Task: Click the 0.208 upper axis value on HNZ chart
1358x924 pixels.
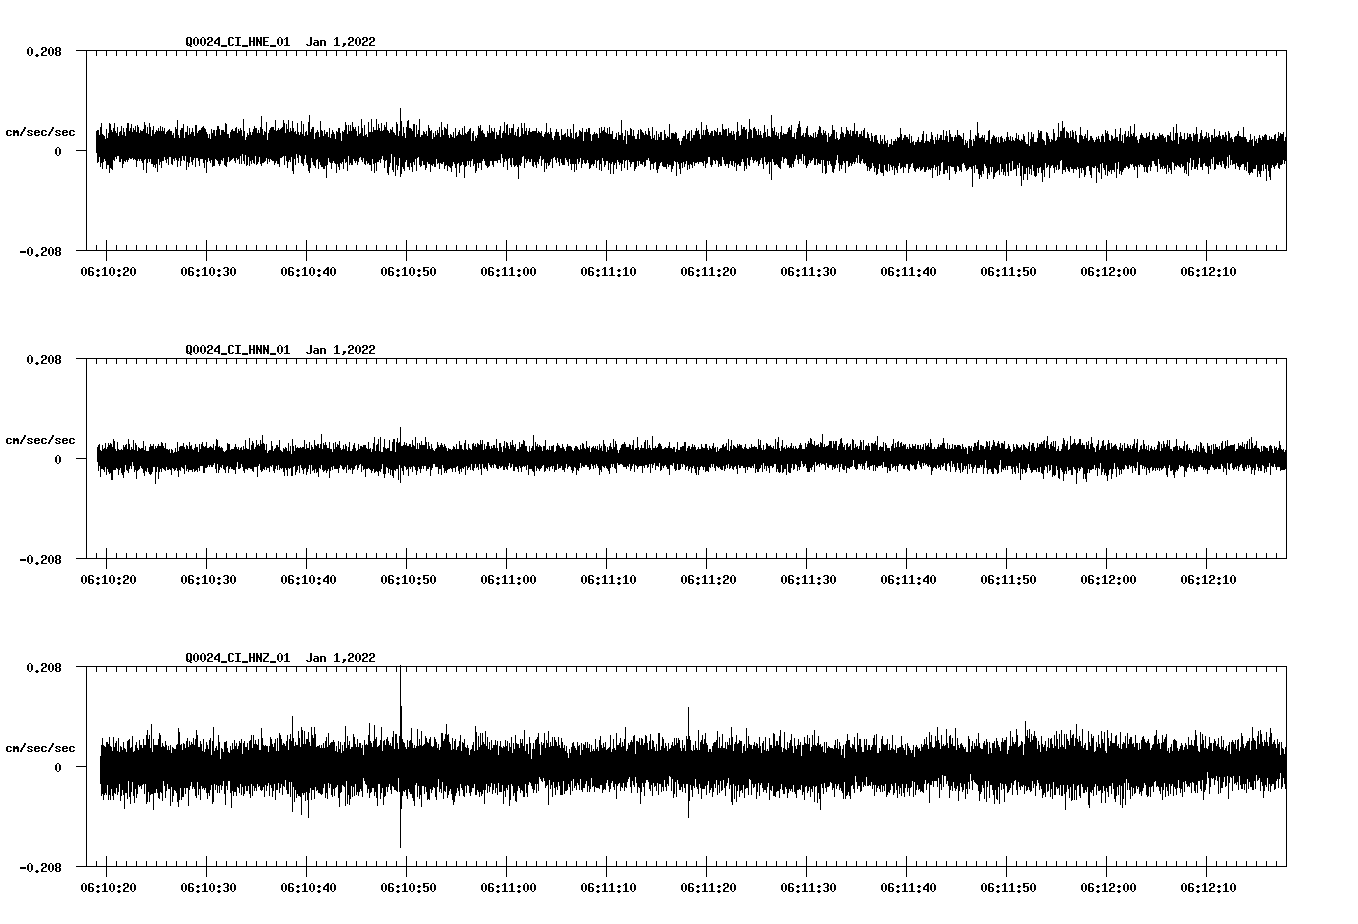Action: (x=44, y=667)
